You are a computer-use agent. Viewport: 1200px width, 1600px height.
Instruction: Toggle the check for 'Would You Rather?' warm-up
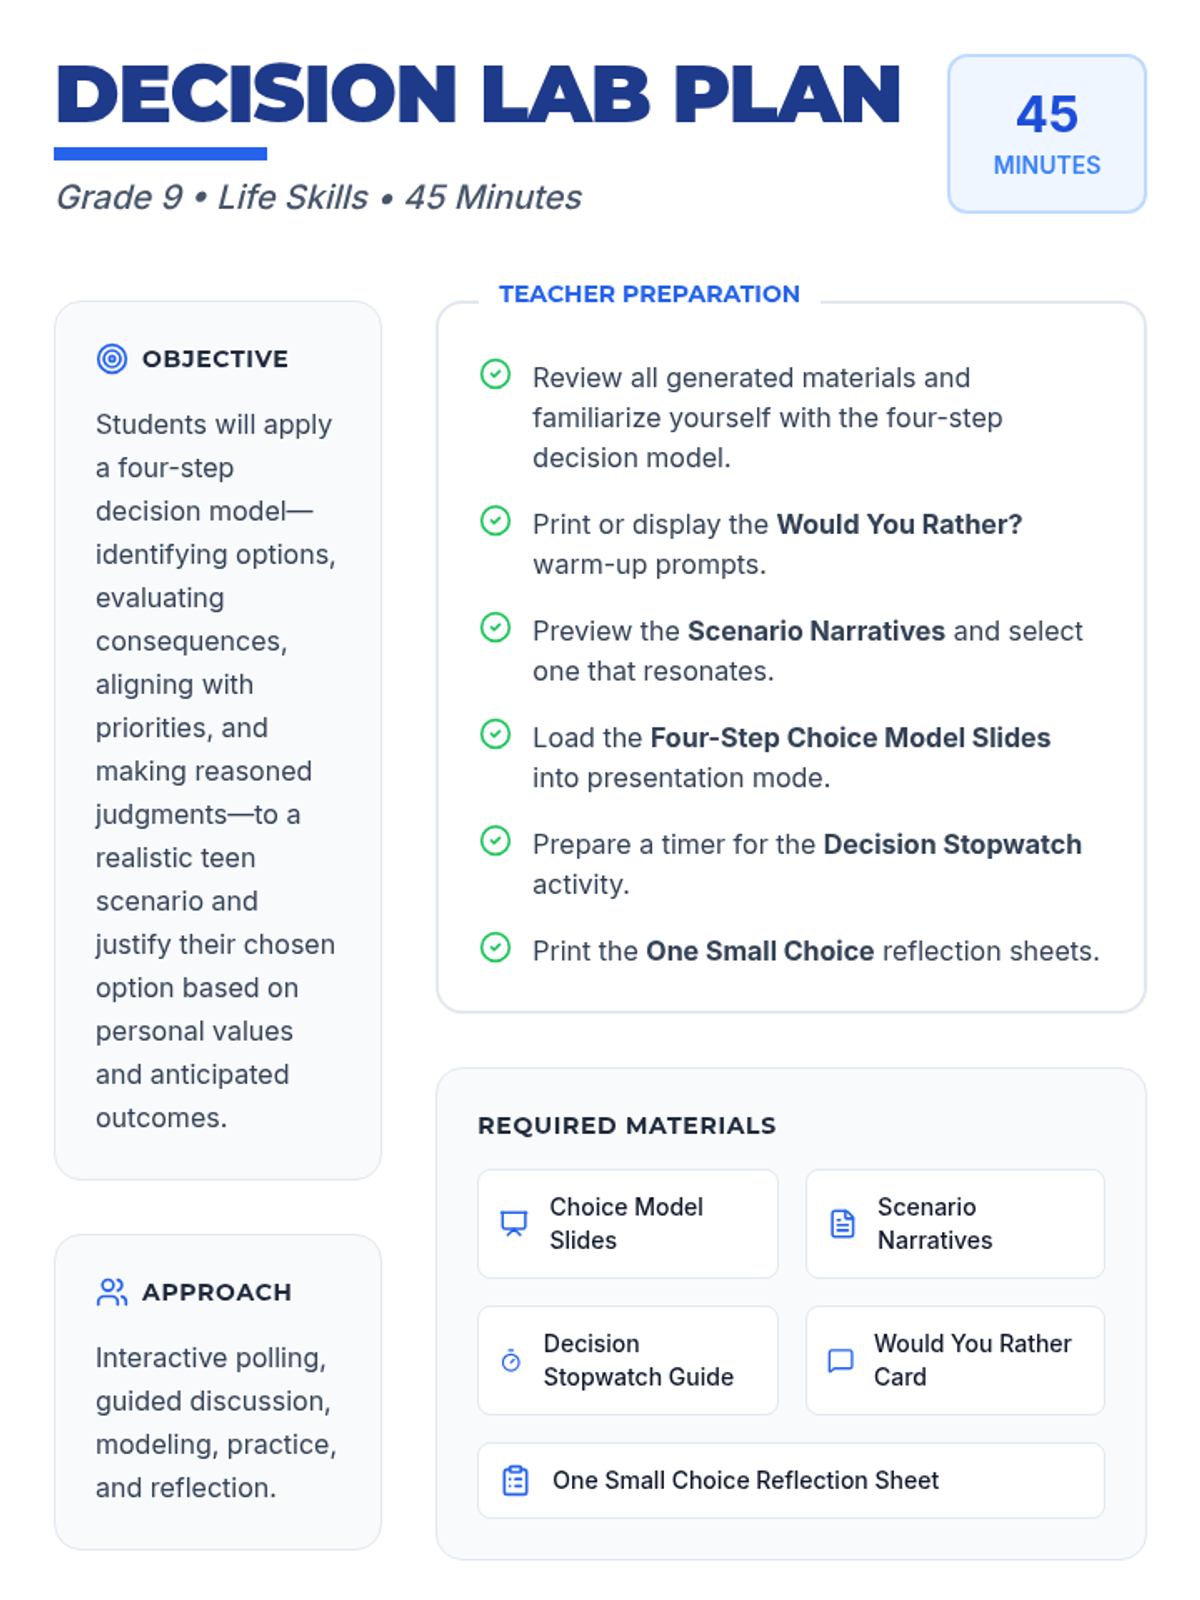click(x=496, y=521)
